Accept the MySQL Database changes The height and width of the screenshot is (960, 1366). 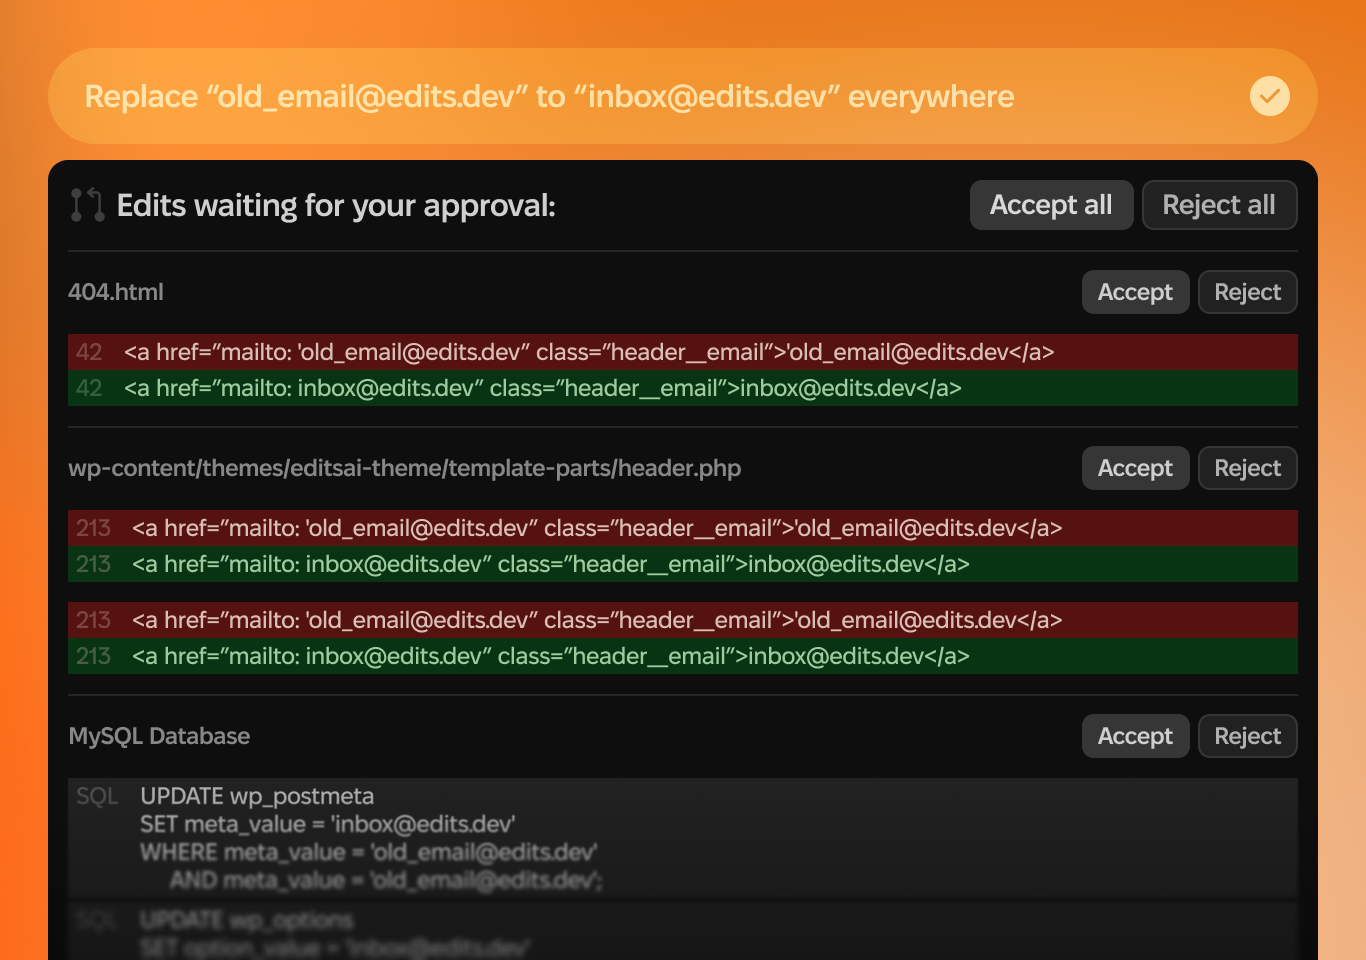pyautogui.click(x=1135, y=736)
